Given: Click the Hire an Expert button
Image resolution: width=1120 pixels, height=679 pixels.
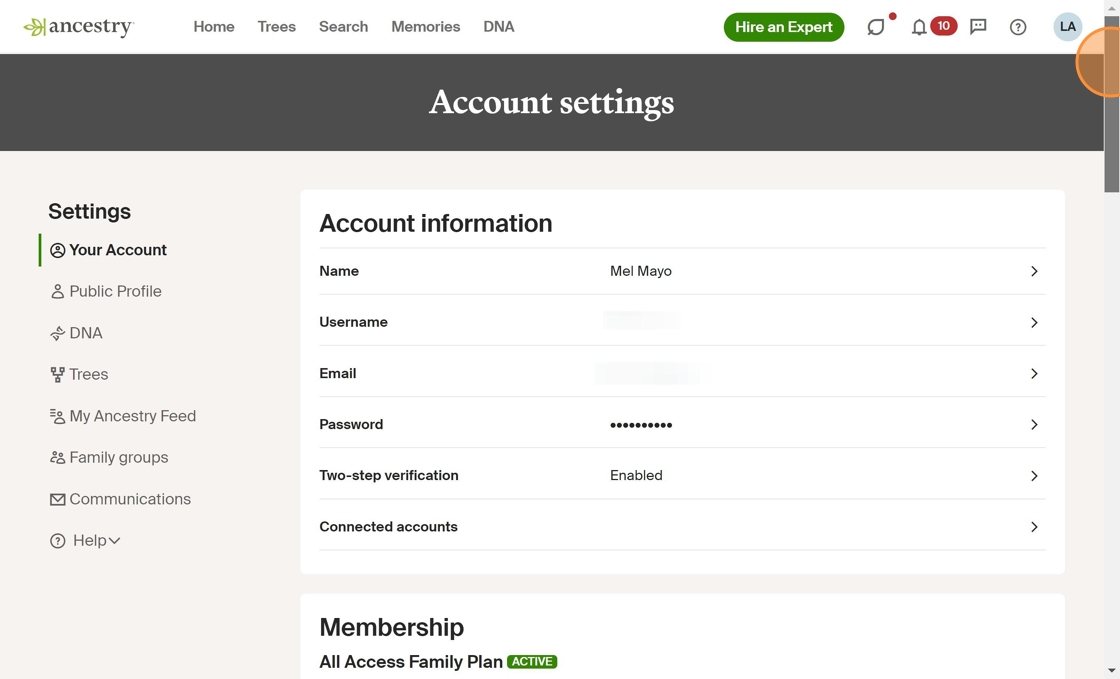Looking at the screenshot, I should pos(784,27).
